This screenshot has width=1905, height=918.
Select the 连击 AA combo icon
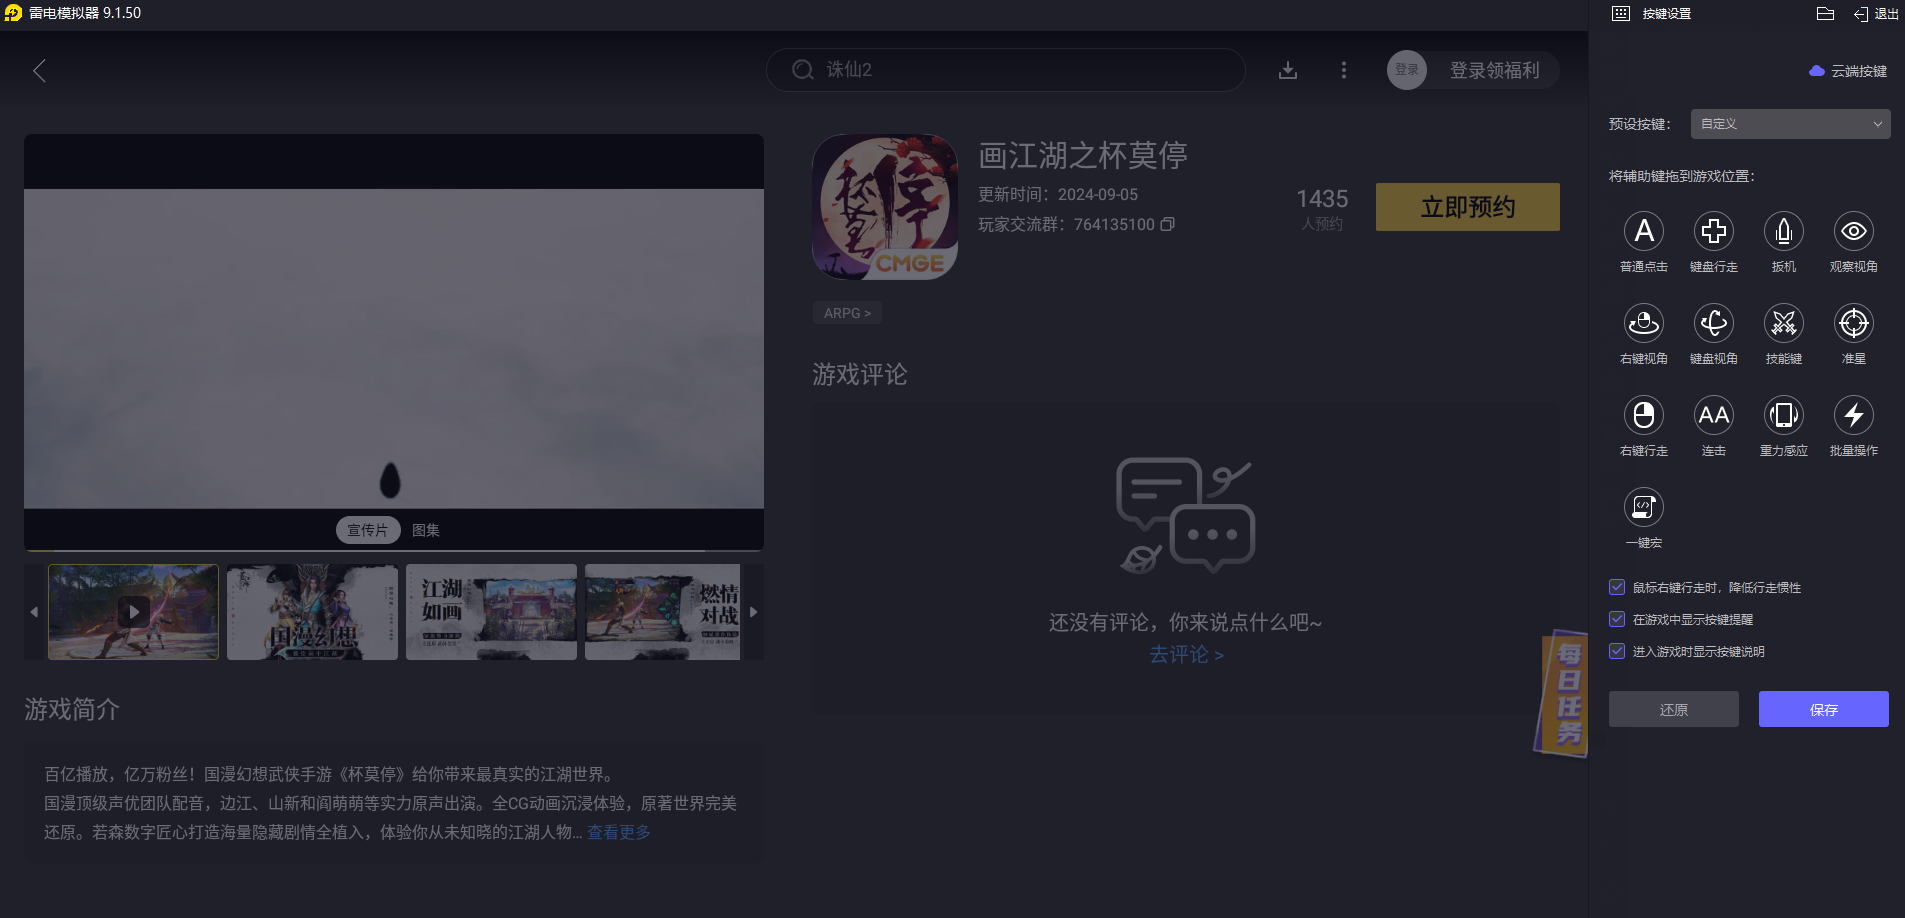point(1713,415)
